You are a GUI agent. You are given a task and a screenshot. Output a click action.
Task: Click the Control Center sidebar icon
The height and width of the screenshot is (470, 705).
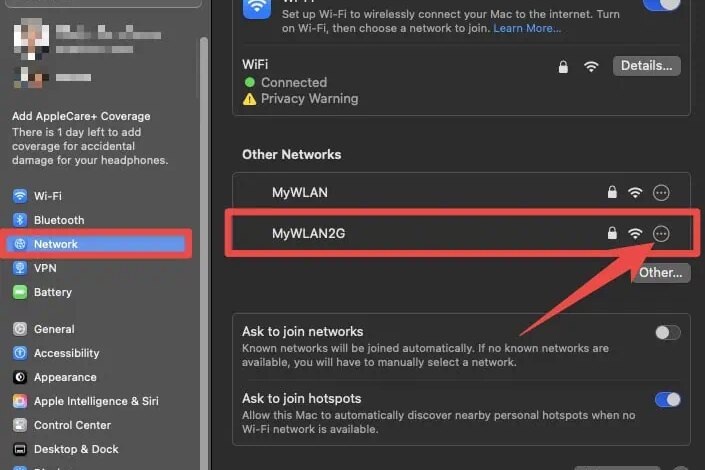click(x=20, y=425)
